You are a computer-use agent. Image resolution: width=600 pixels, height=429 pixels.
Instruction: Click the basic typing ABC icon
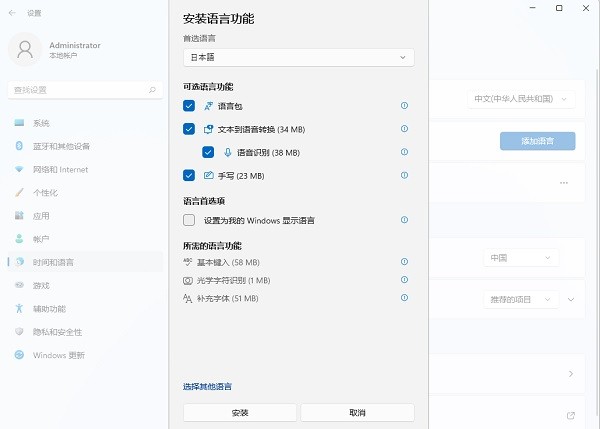coord(188,262)
